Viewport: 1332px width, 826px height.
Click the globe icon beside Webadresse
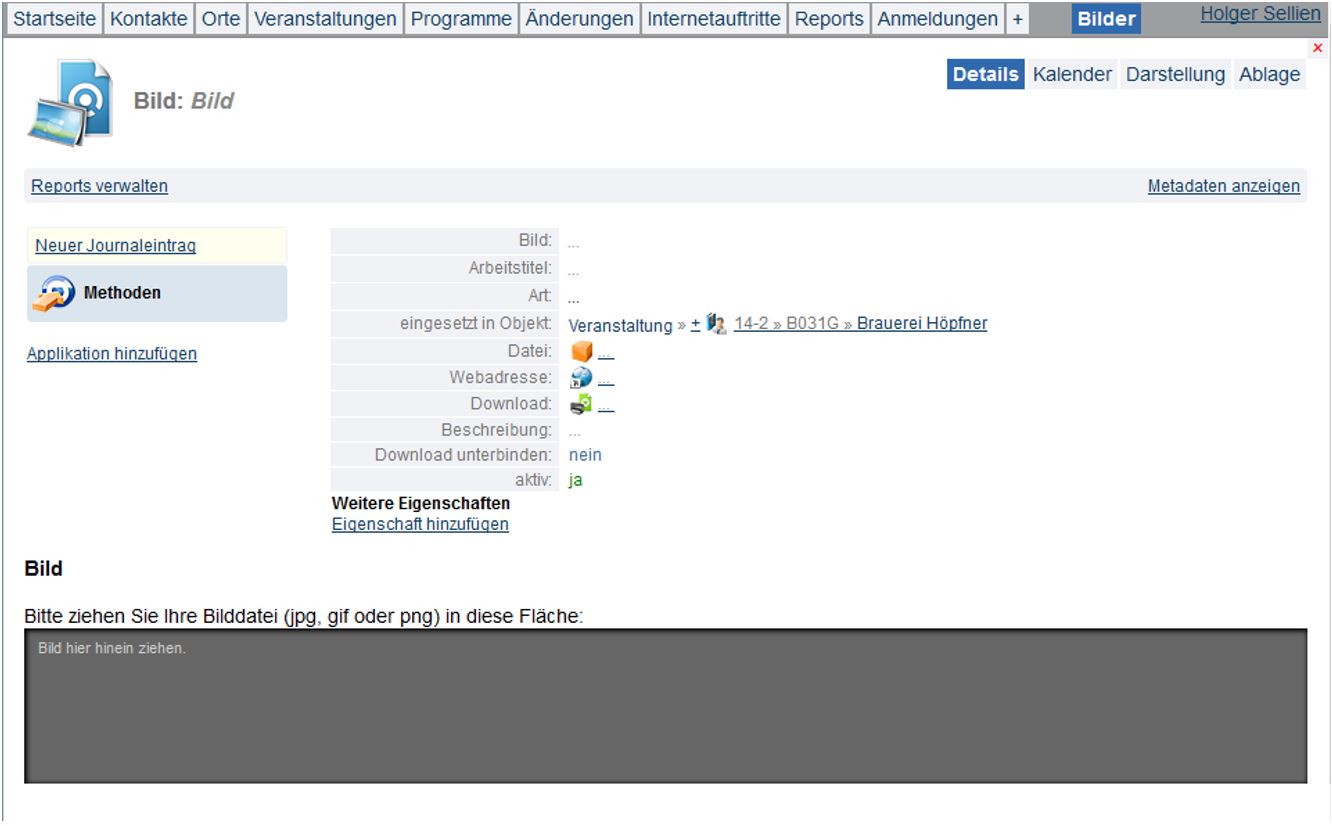[581, 378]
